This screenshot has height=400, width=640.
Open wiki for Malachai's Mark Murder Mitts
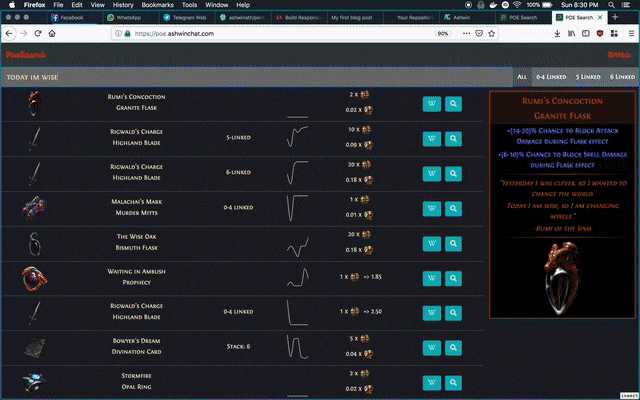point(432,209)
